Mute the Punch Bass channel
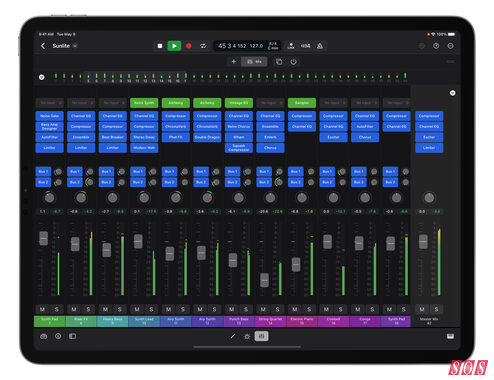Viewport: 494px width, 380px height. click(x=231, y=309)
